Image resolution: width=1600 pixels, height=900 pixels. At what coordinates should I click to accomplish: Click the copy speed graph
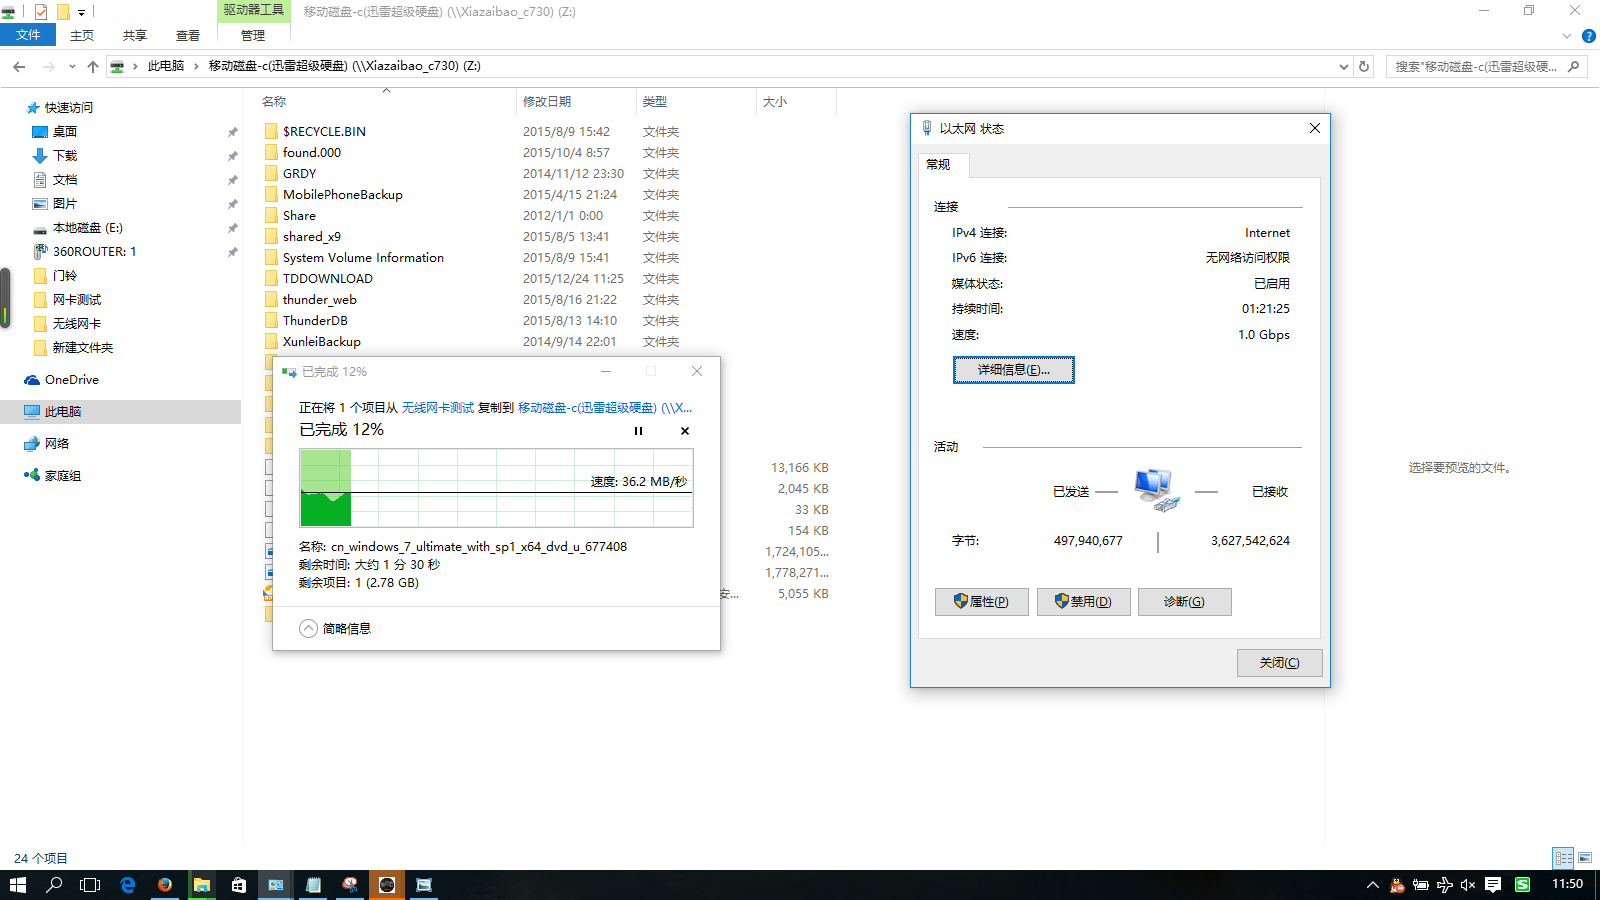[x=496, y=488]
